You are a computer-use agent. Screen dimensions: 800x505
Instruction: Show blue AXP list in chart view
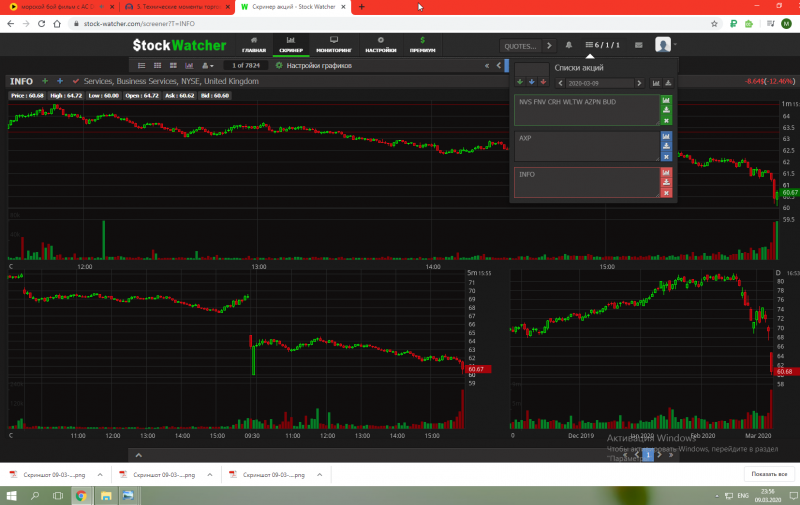tap(666, 136)
